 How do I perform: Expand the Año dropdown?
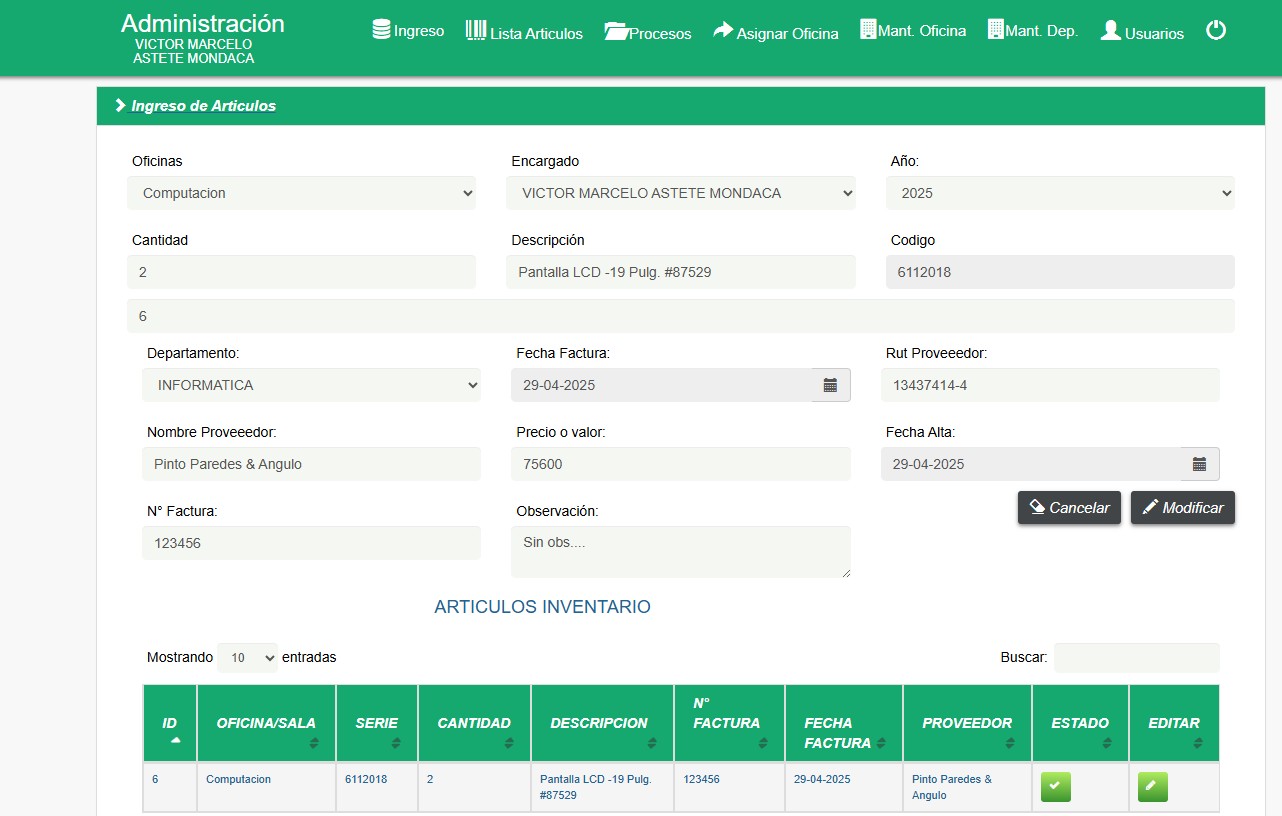click(x=1060, y=193)
